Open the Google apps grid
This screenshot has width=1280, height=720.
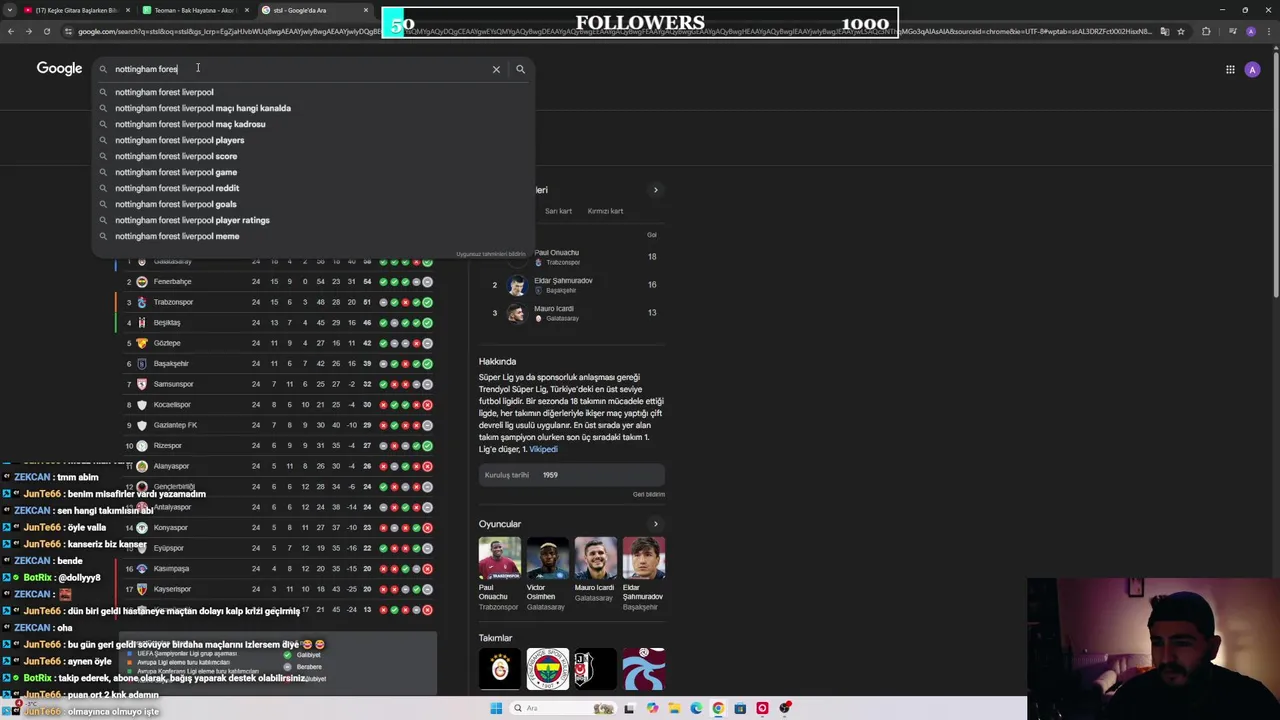(1230, 69)
